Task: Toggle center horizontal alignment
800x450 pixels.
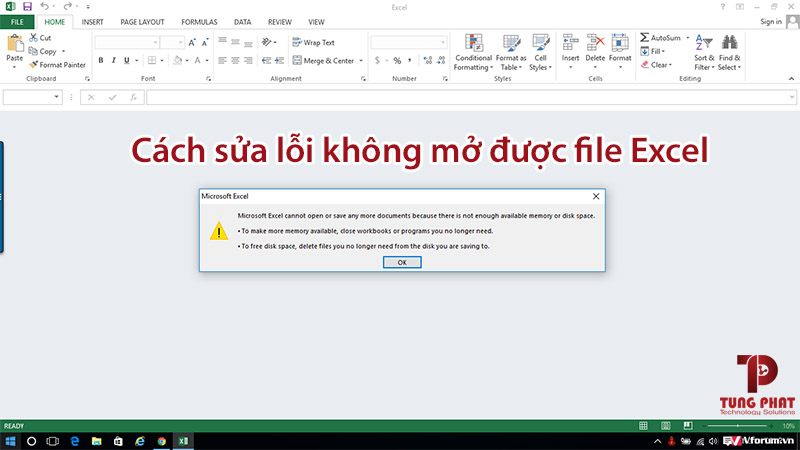Action: point(235,60)
